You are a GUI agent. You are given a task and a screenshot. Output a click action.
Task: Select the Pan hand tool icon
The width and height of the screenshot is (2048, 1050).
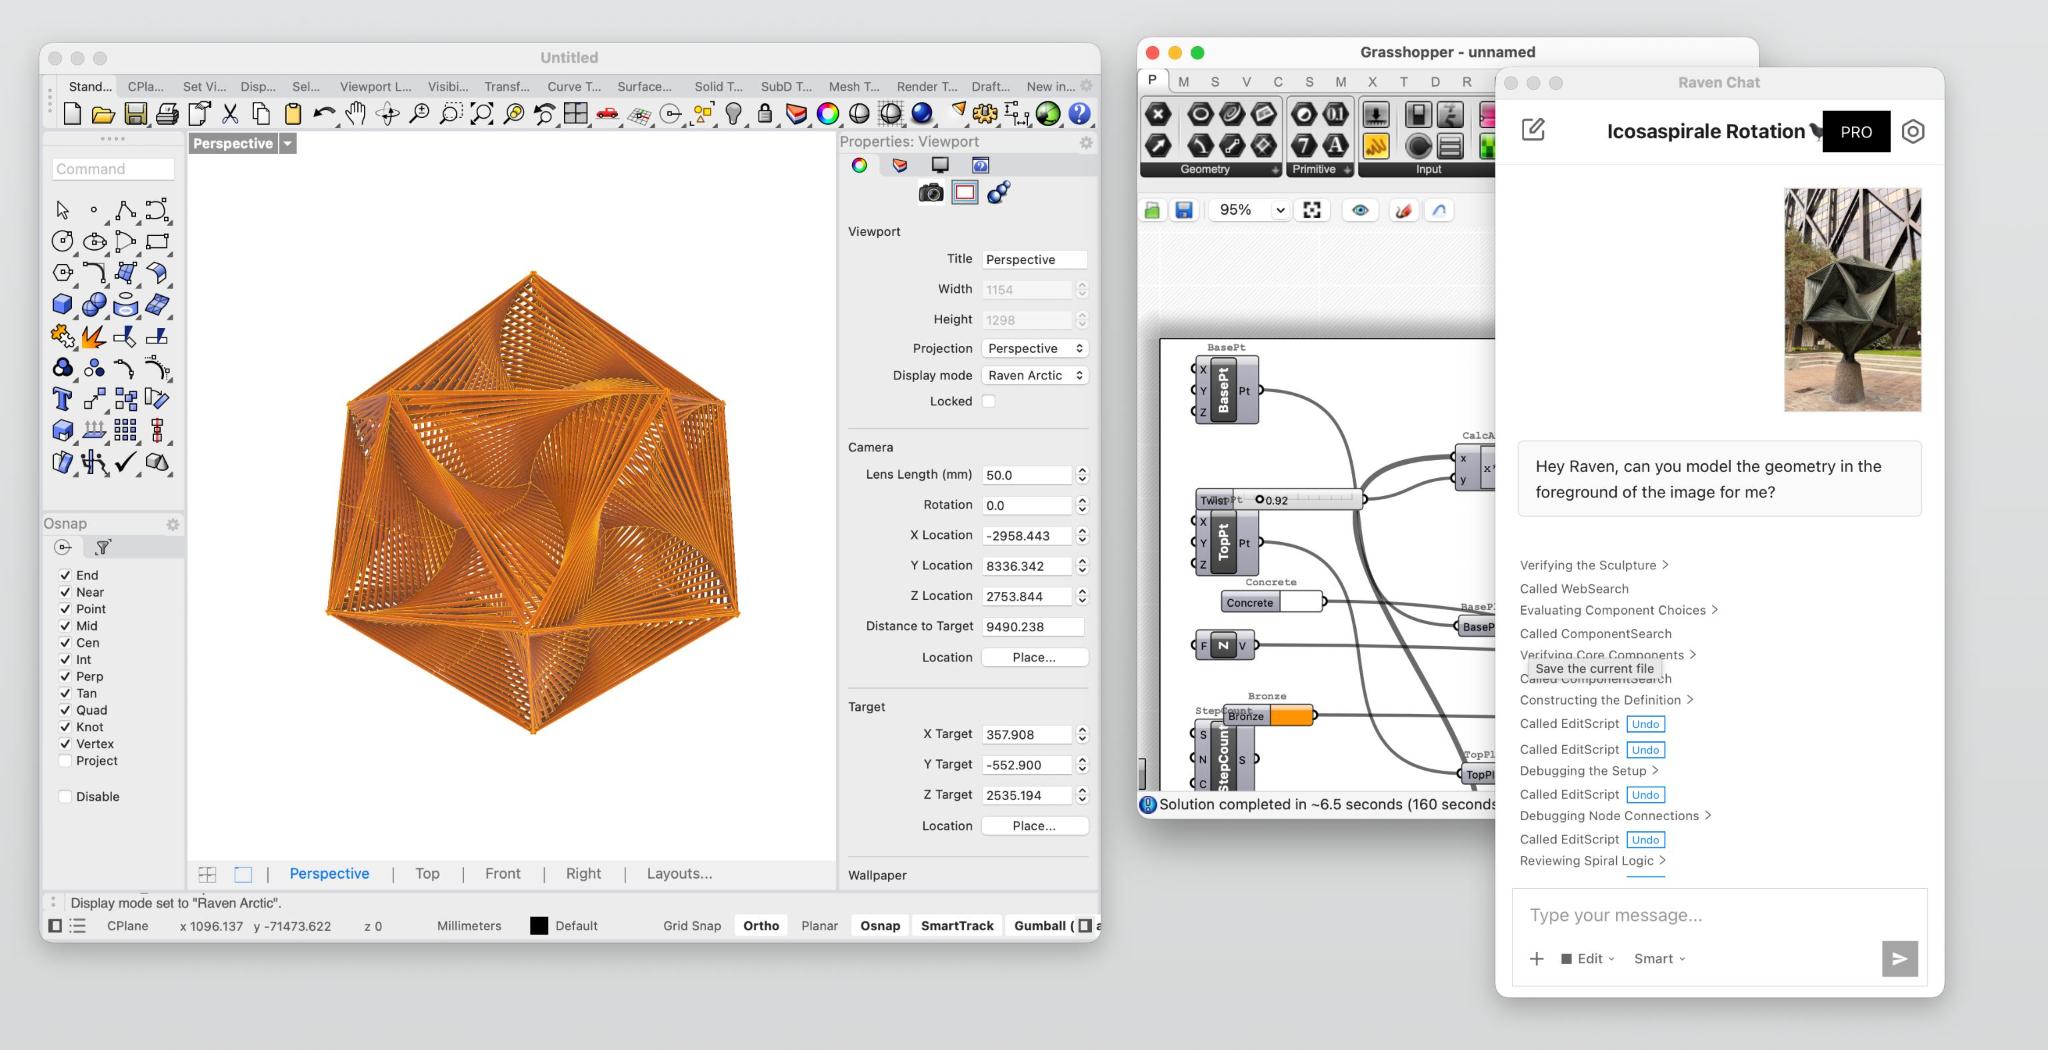[x=355, y=114]
